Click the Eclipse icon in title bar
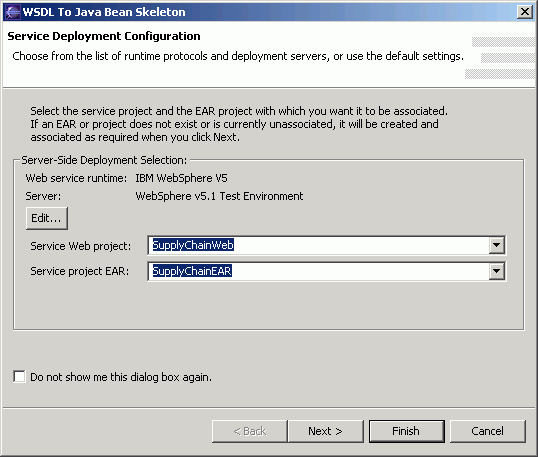This screenshot has height=457, width=538. click(12, 12)
